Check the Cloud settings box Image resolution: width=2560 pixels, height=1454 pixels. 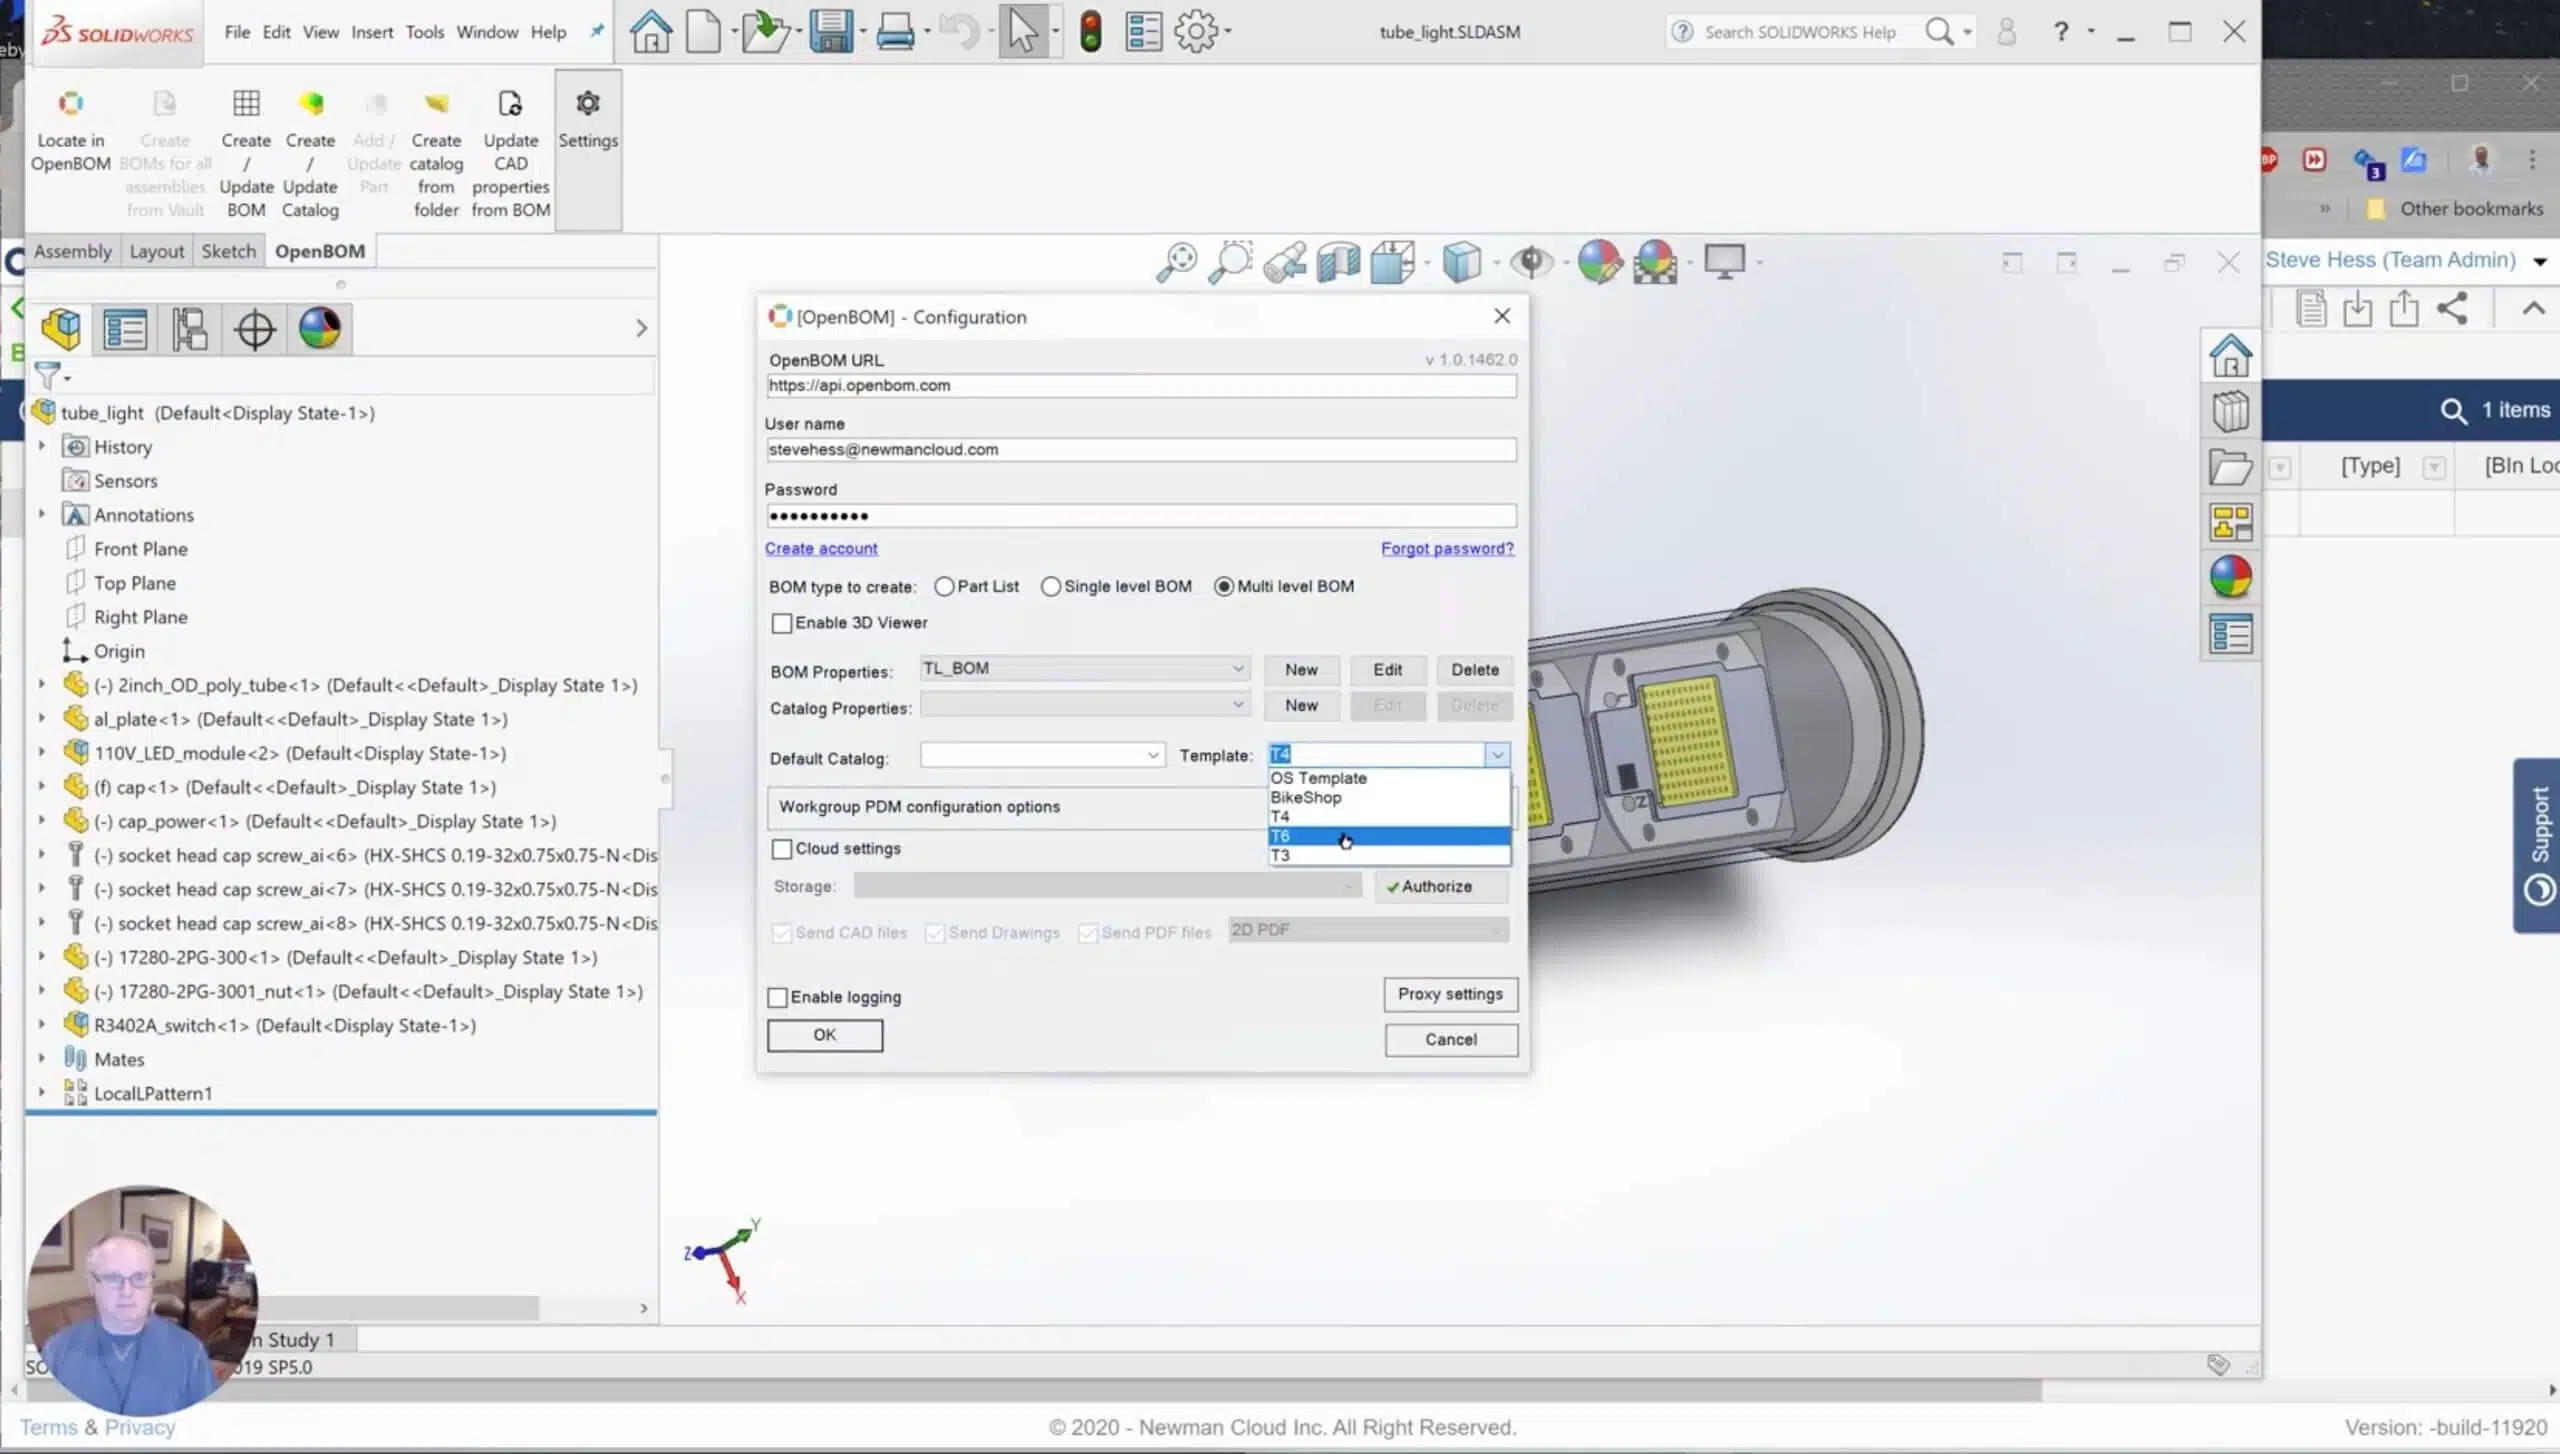point(782,849)
